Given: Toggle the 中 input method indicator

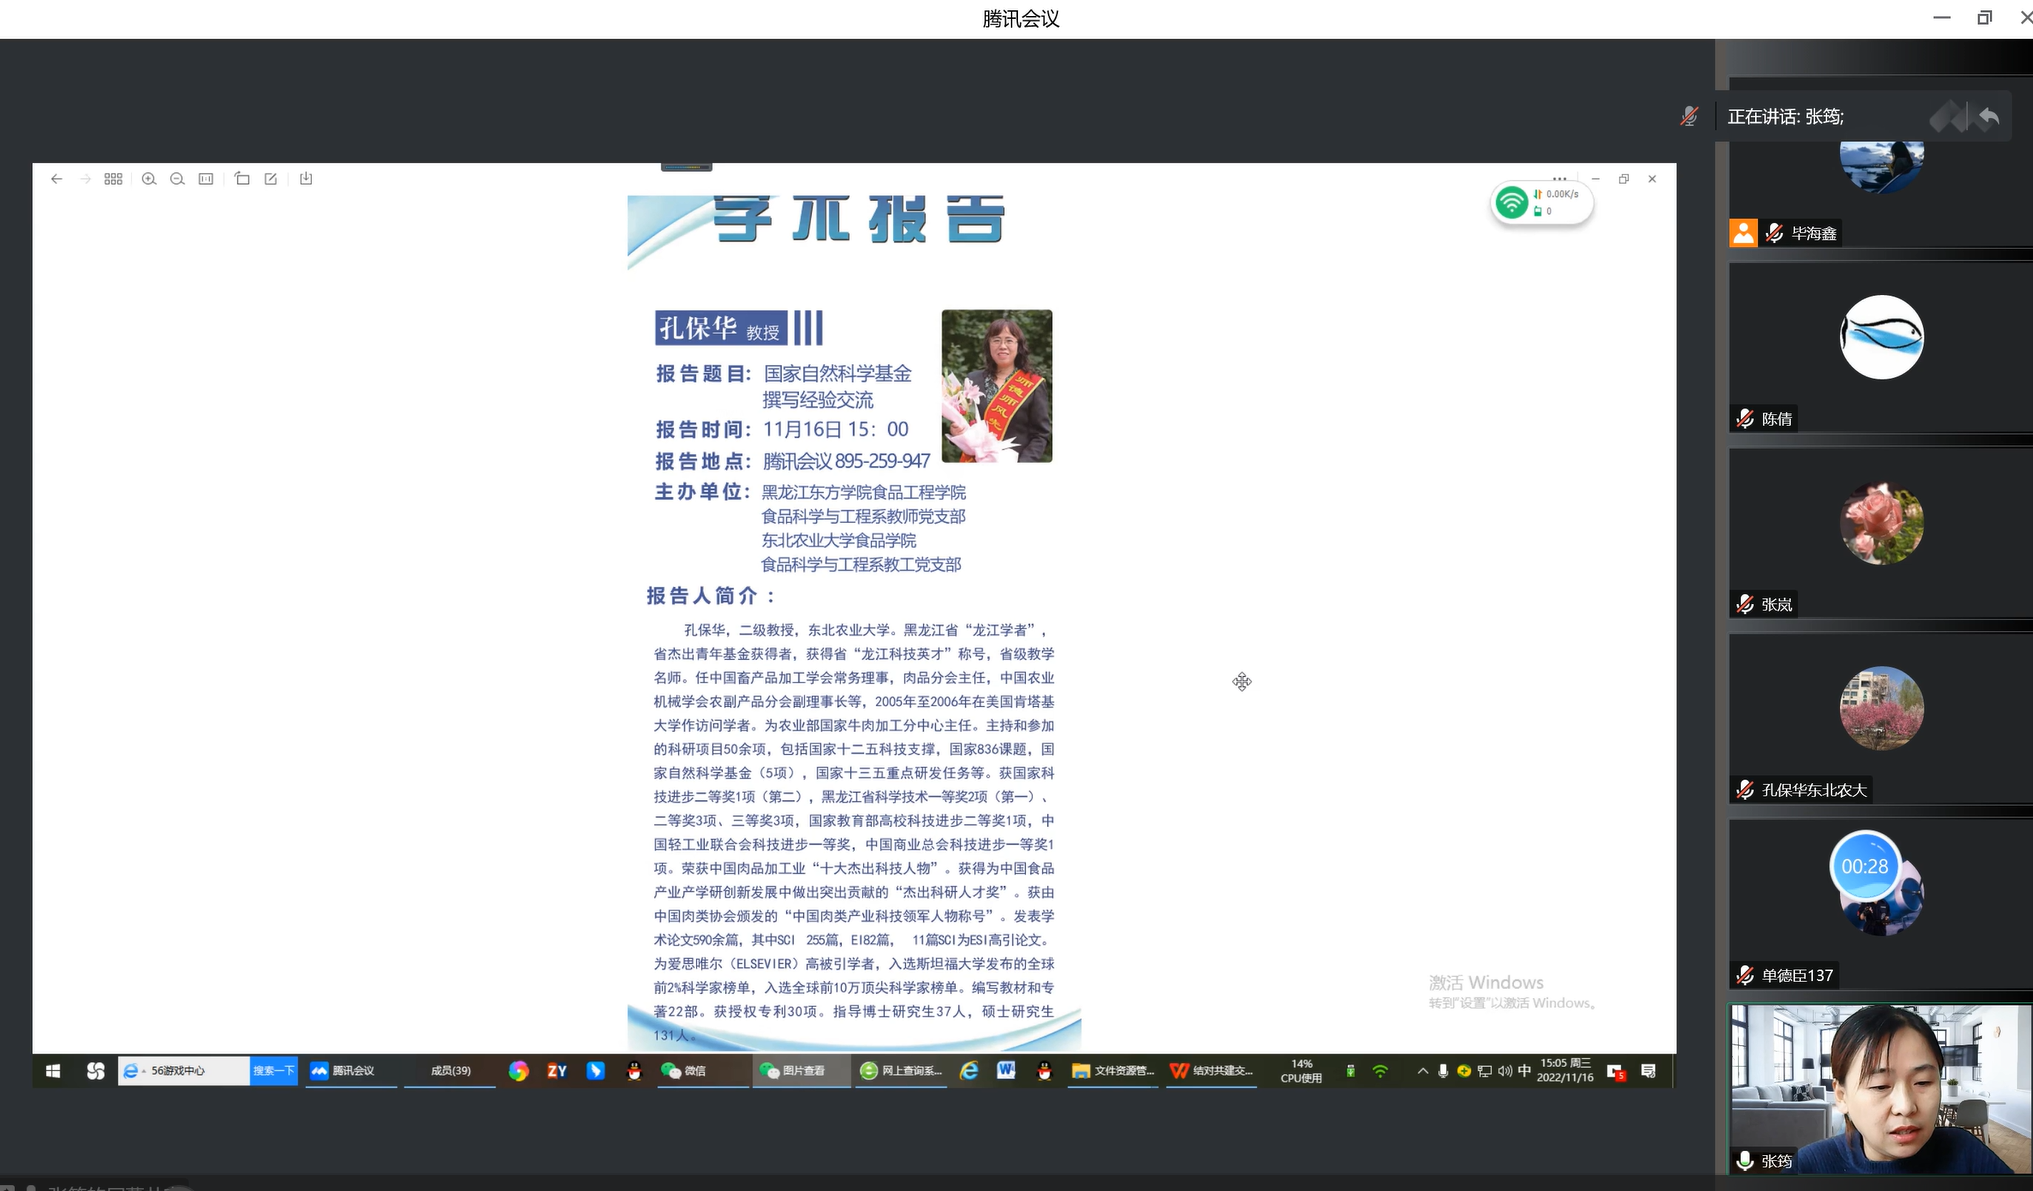Looking at the screenshot, I should (x=1524, y=1071).
